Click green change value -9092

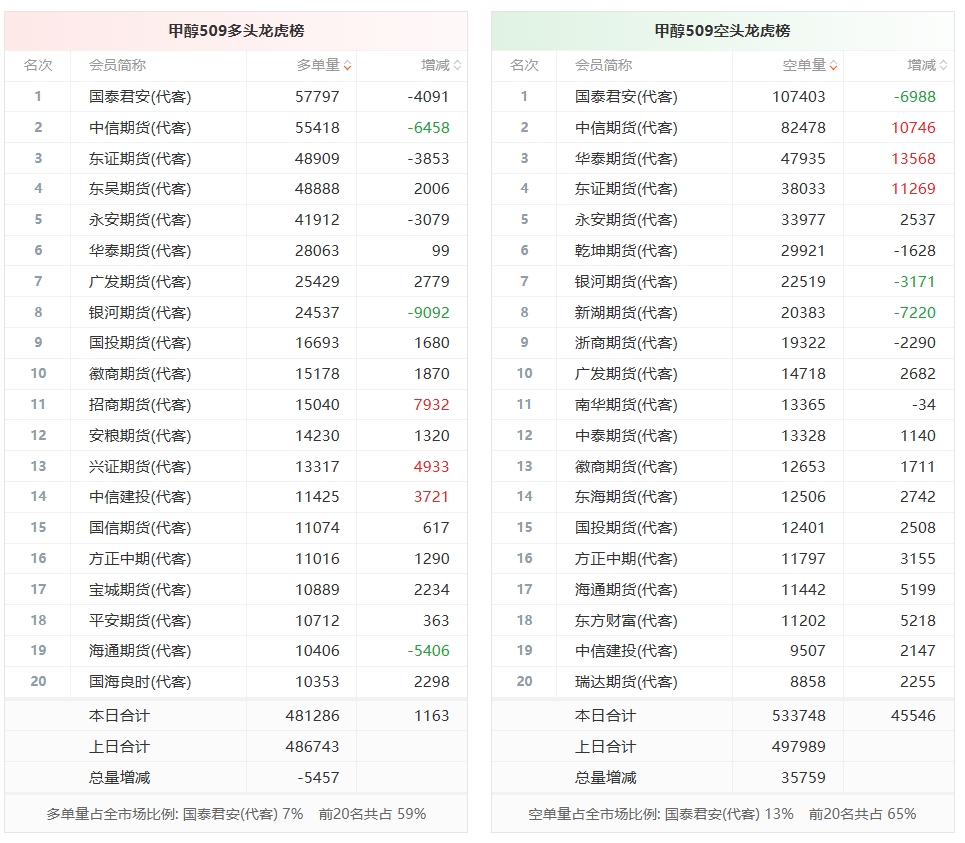[428, 312]
